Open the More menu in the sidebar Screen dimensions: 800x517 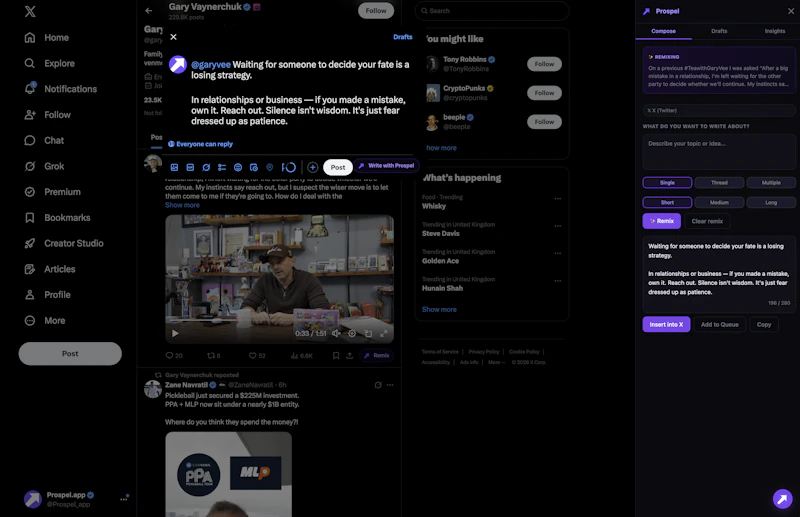[x=44, y=321]
